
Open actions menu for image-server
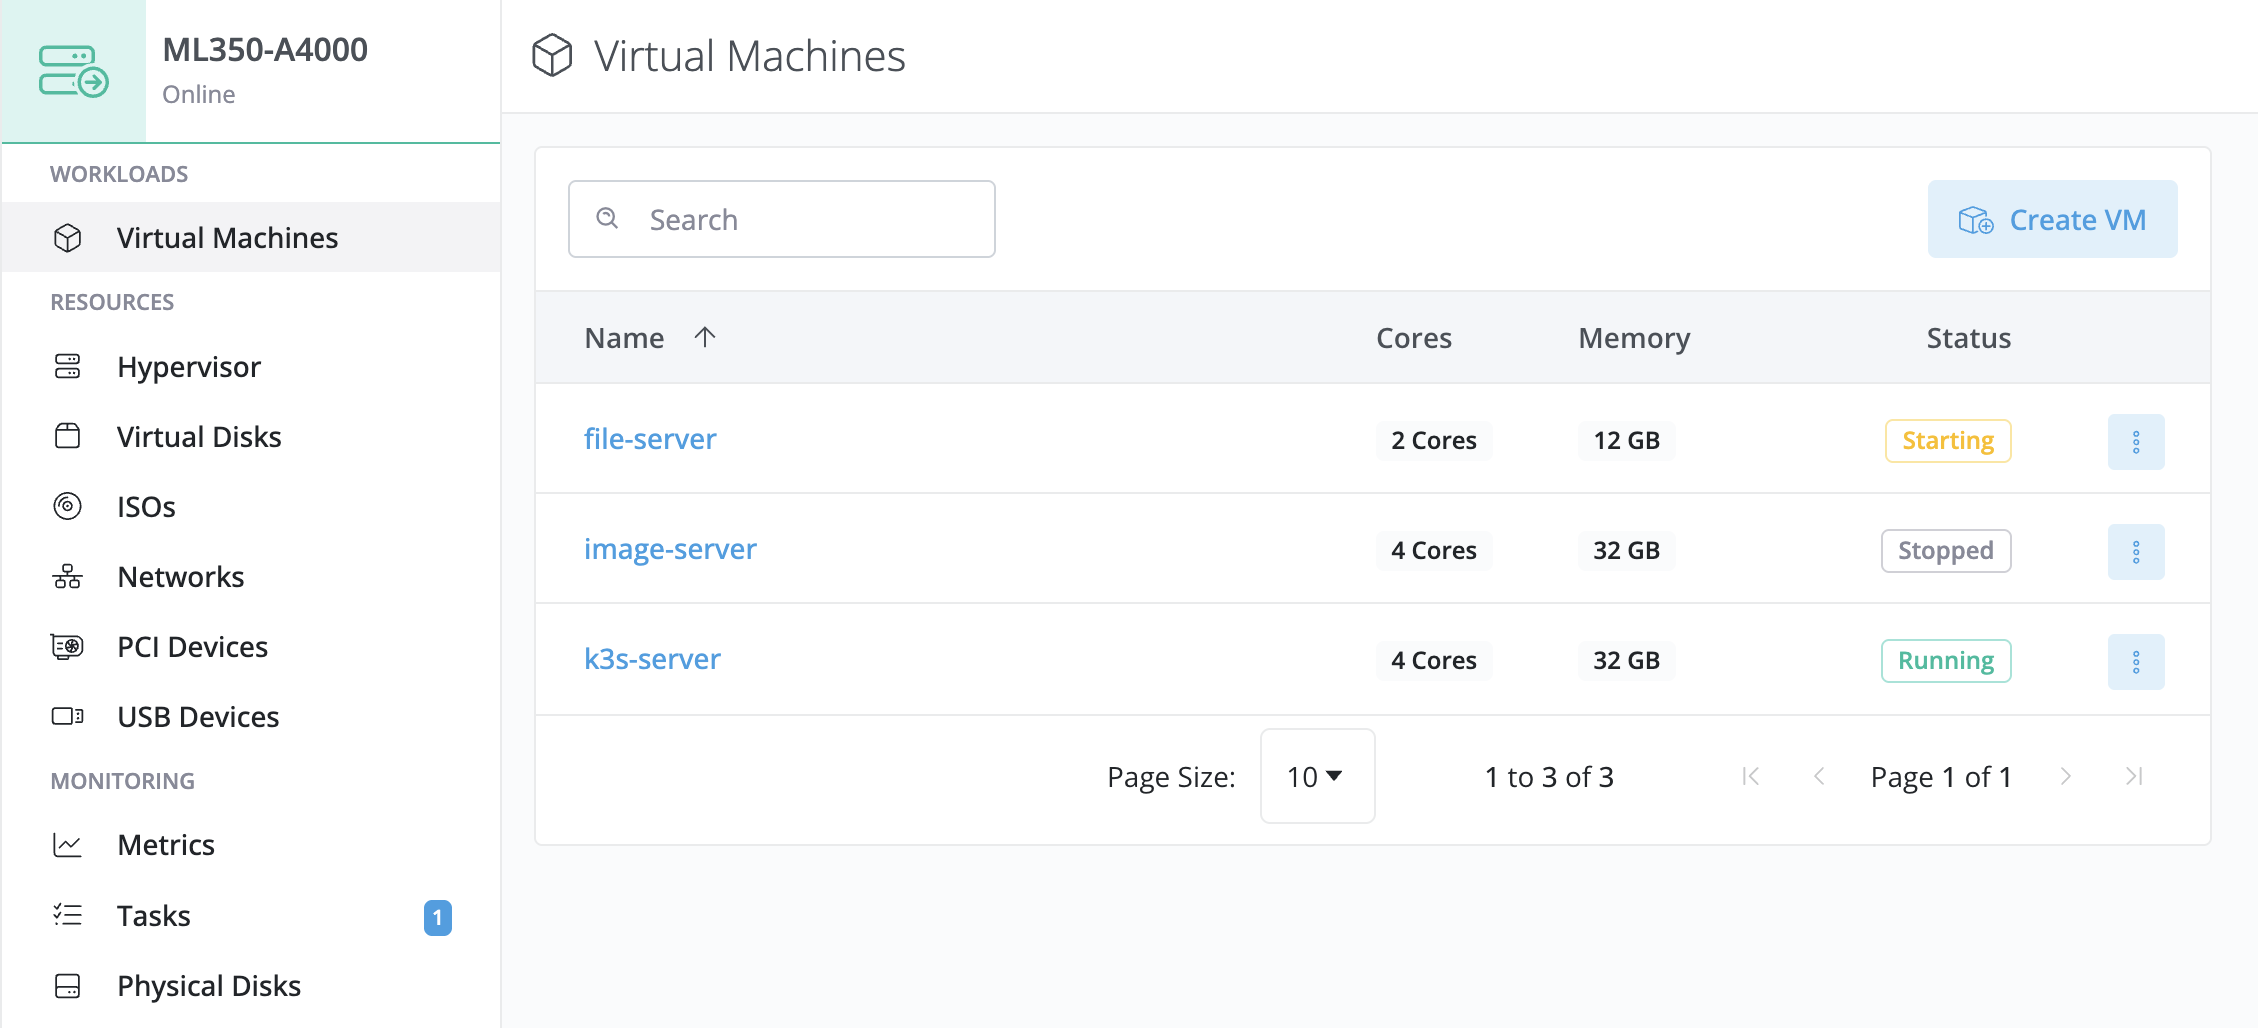click(x=2135, y=552)
